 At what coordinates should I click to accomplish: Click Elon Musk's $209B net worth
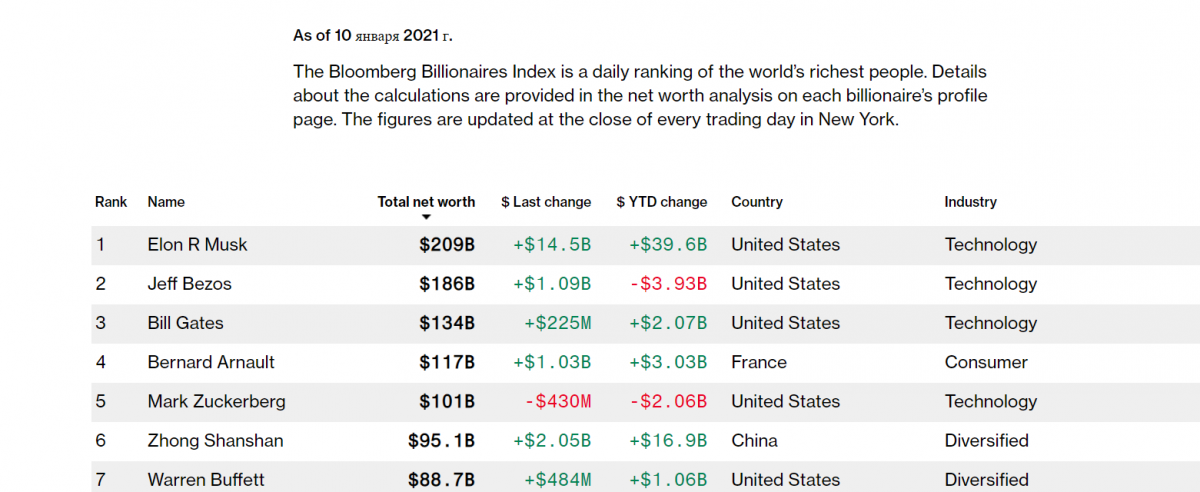(x=447, y=245)
